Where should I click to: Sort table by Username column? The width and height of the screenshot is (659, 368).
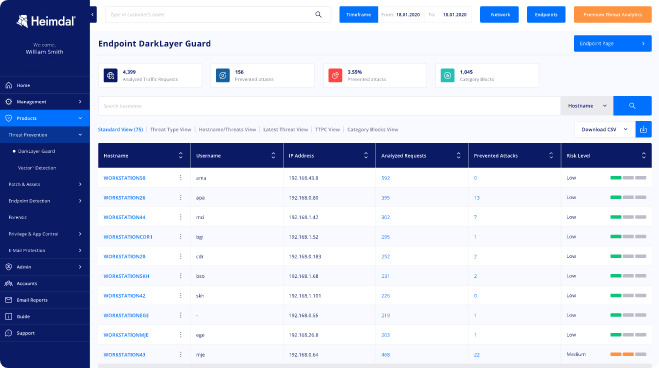273,155
